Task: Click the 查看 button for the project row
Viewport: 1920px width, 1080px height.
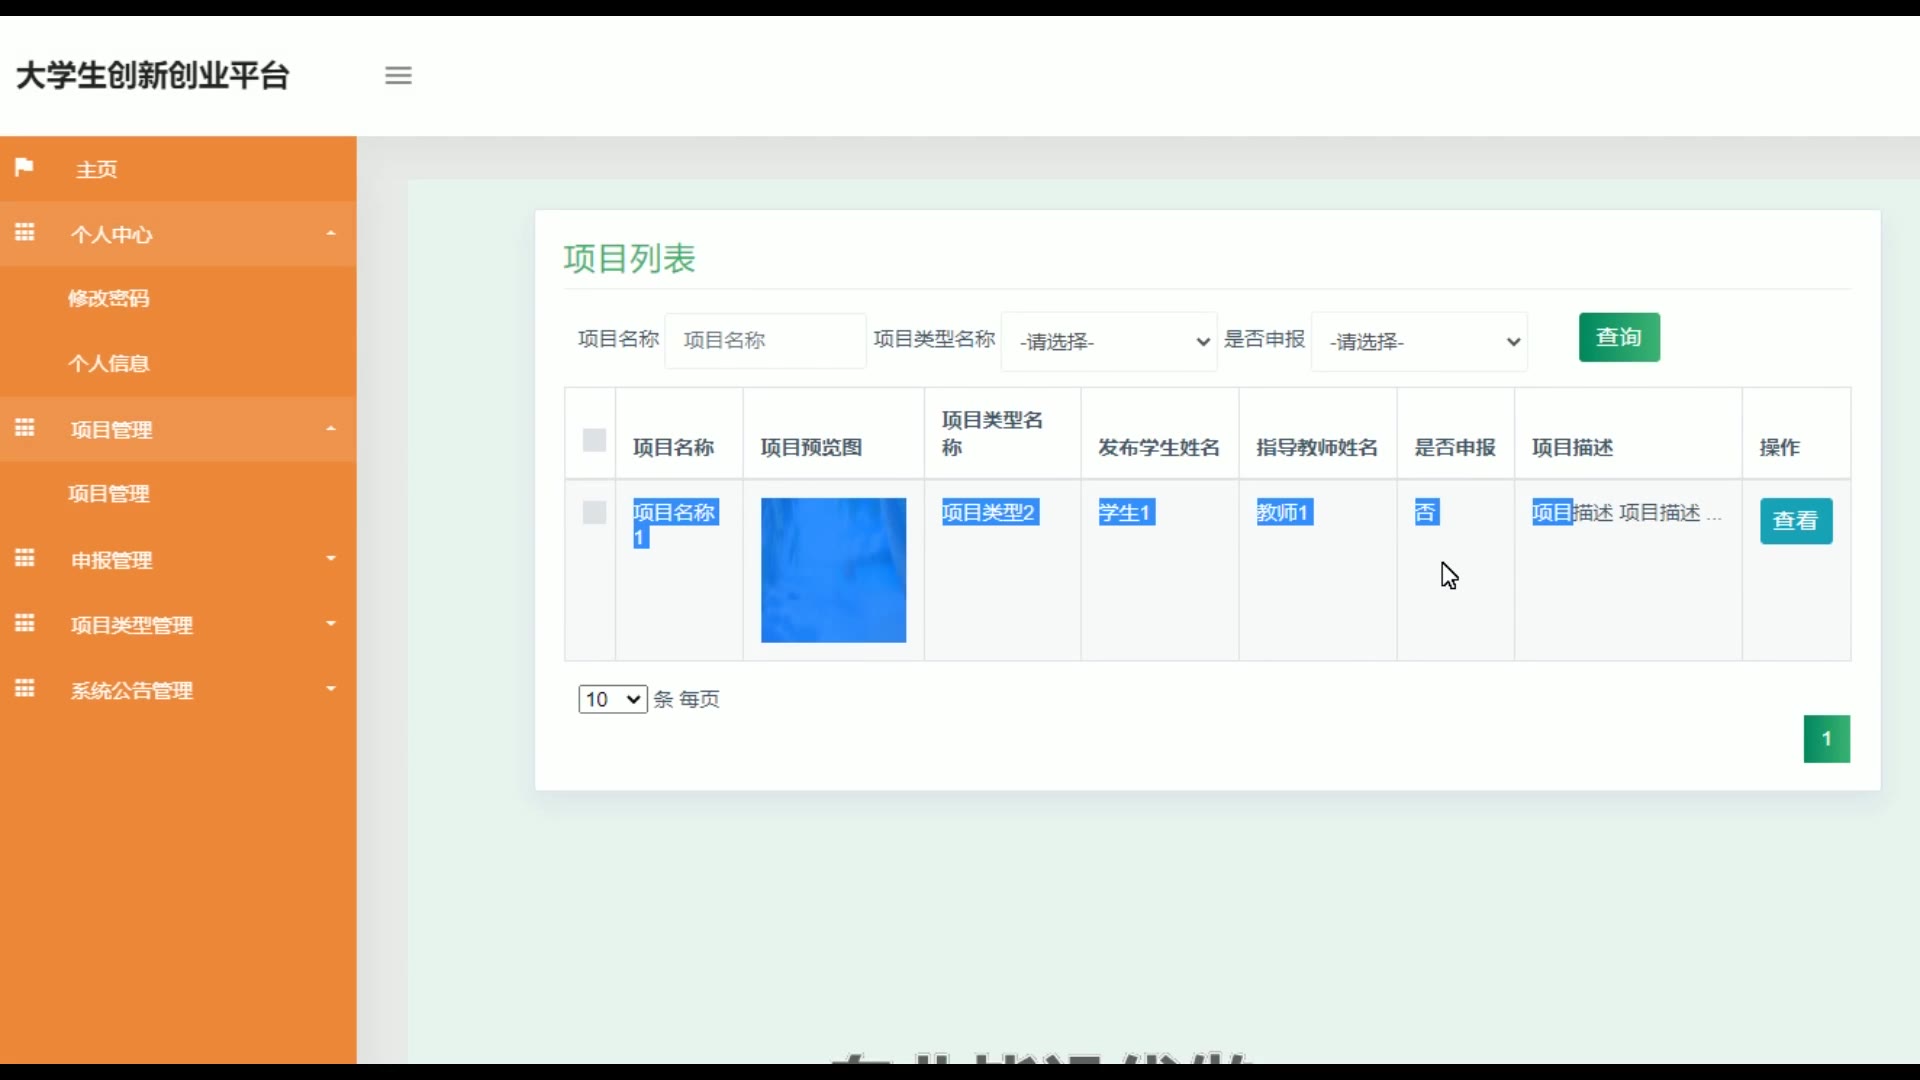Action: click(1796, 521)
